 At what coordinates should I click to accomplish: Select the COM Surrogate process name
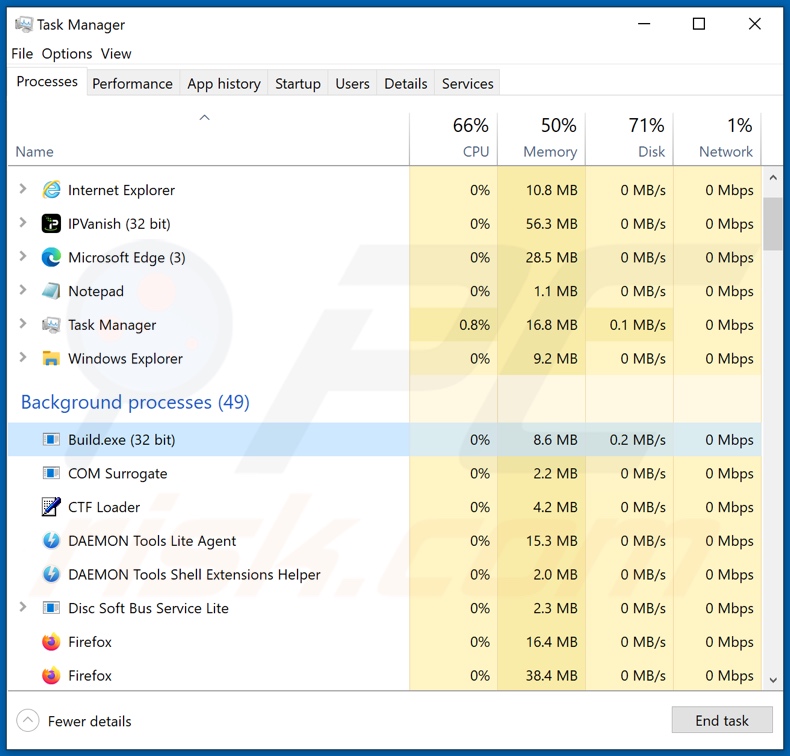click(117, 473)
